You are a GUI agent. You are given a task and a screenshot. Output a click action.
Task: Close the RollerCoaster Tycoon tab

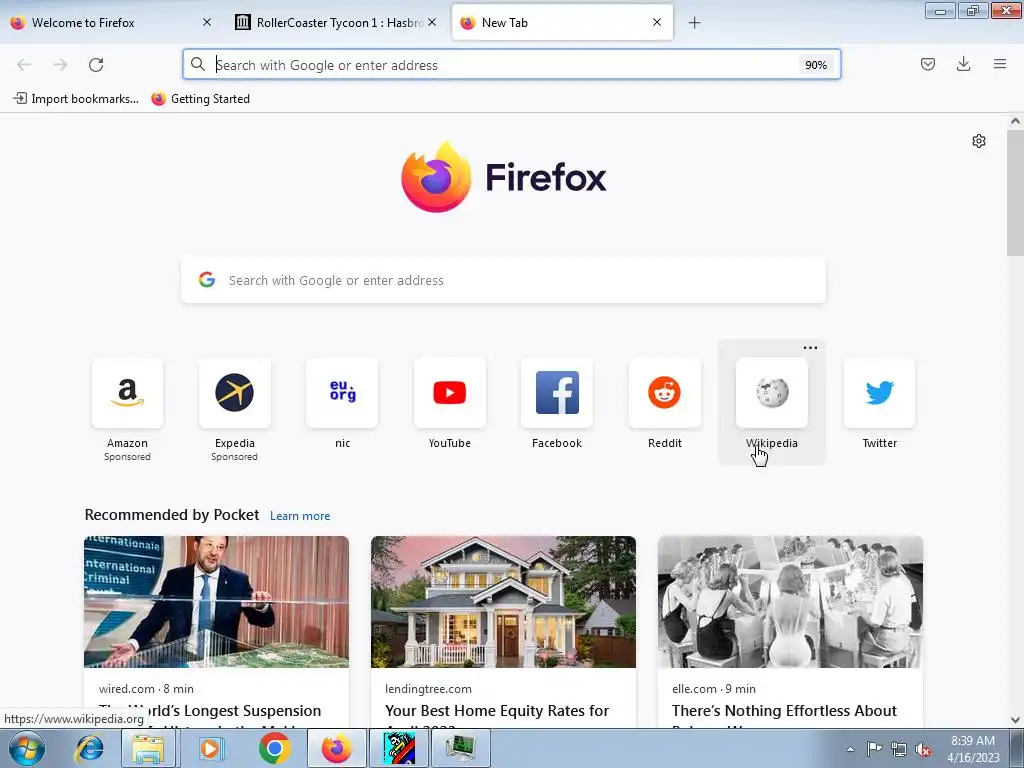(x=432, y=22)
